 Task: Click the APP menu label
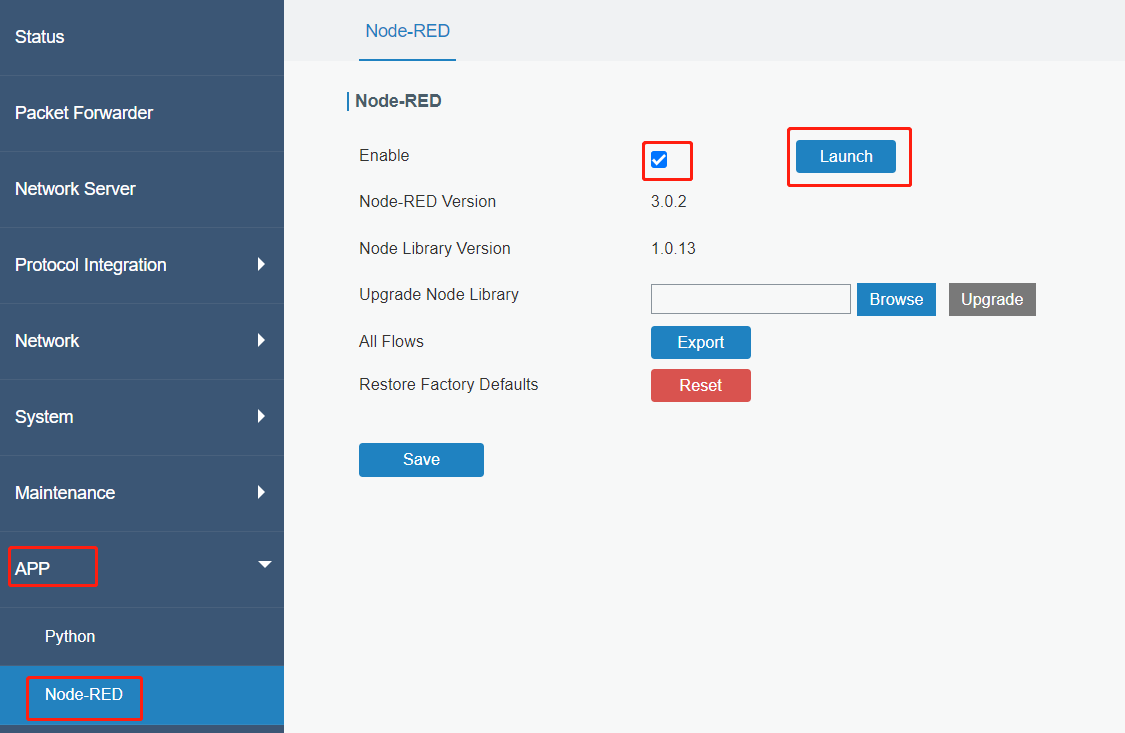point(32,569)
